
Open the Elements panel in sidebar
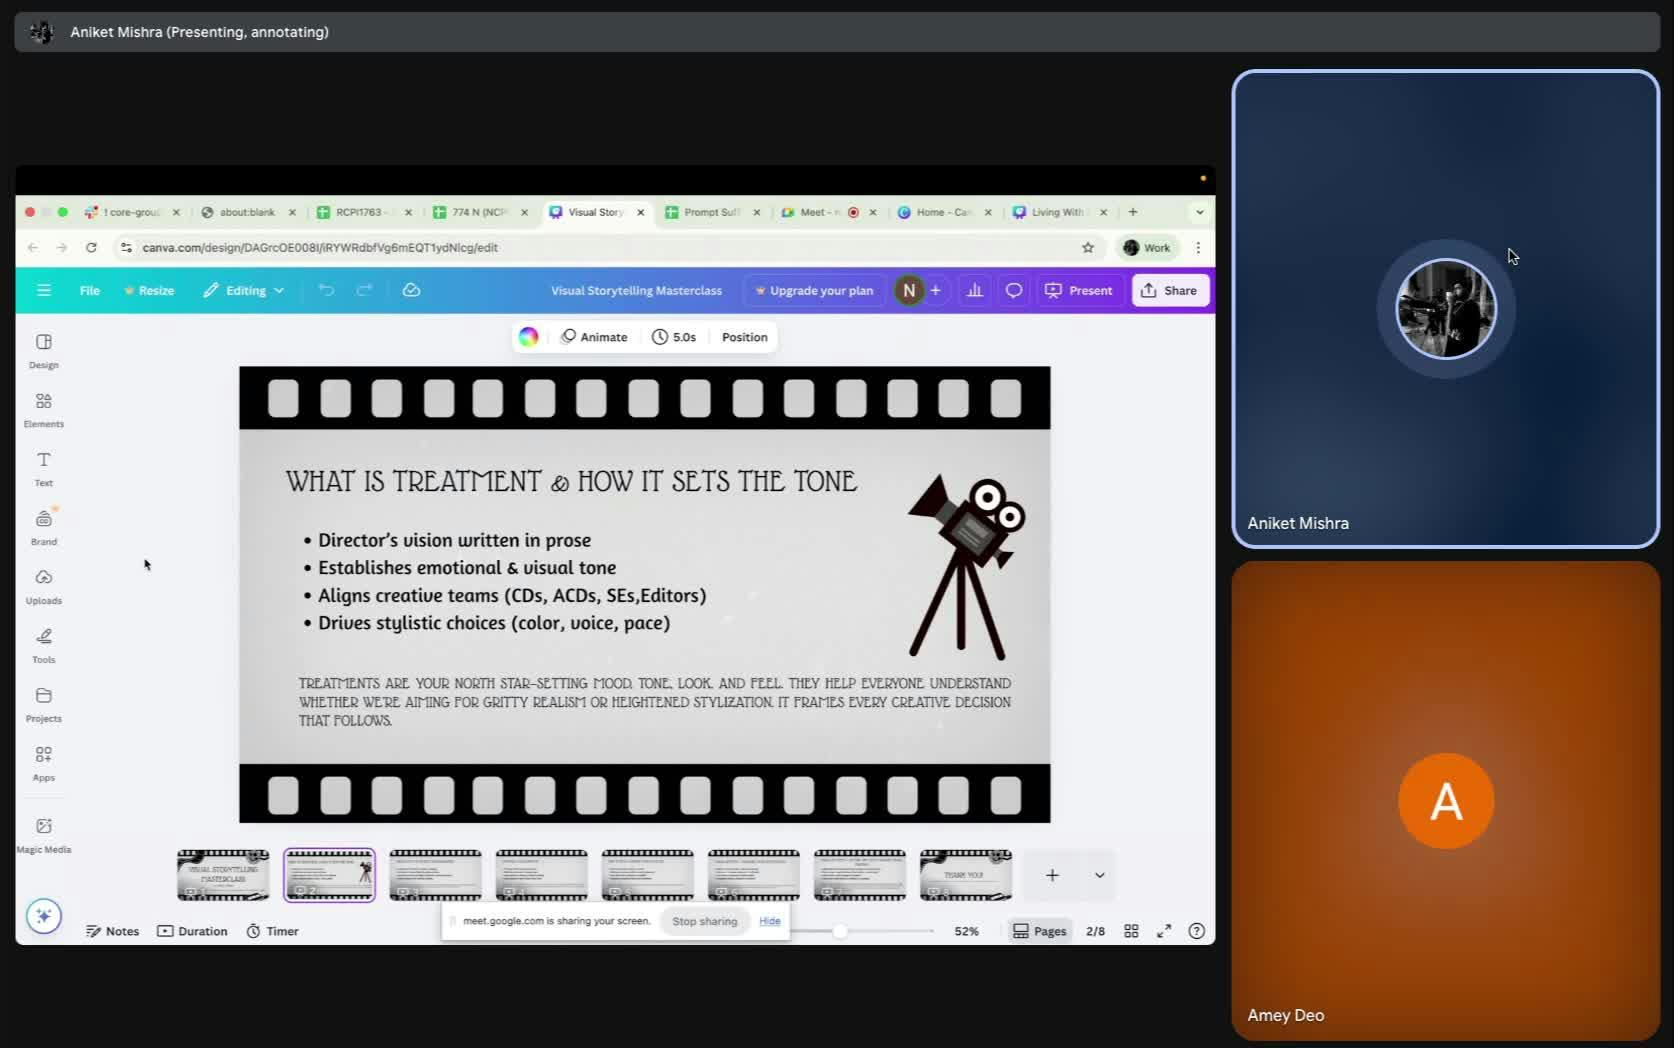(43, 409)
